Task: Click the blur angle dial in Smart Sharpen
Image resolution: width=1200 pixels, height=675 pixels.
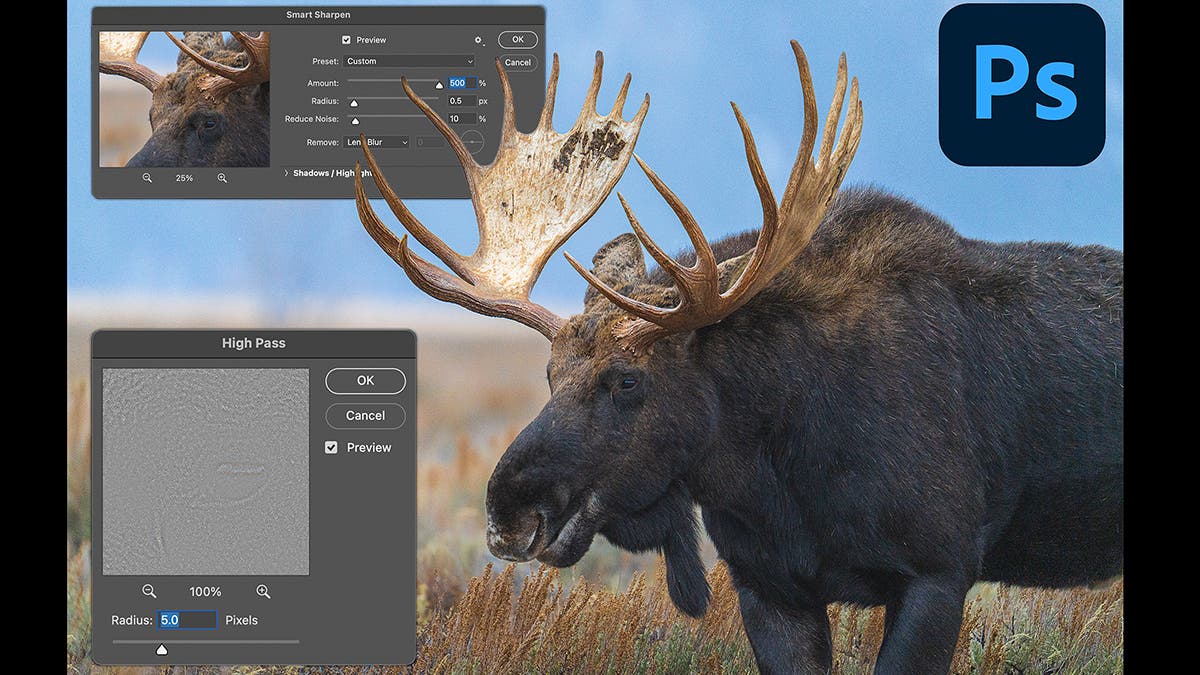Action: (471, 143)
